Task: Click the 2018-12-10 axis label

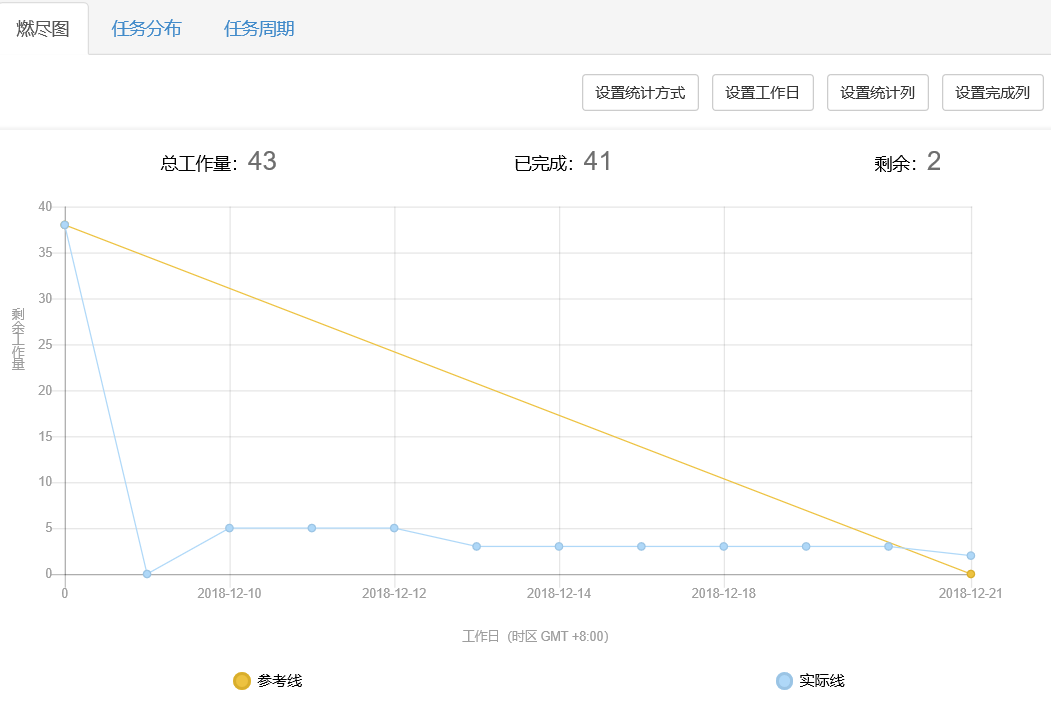Action: click(x=229, y=594)
